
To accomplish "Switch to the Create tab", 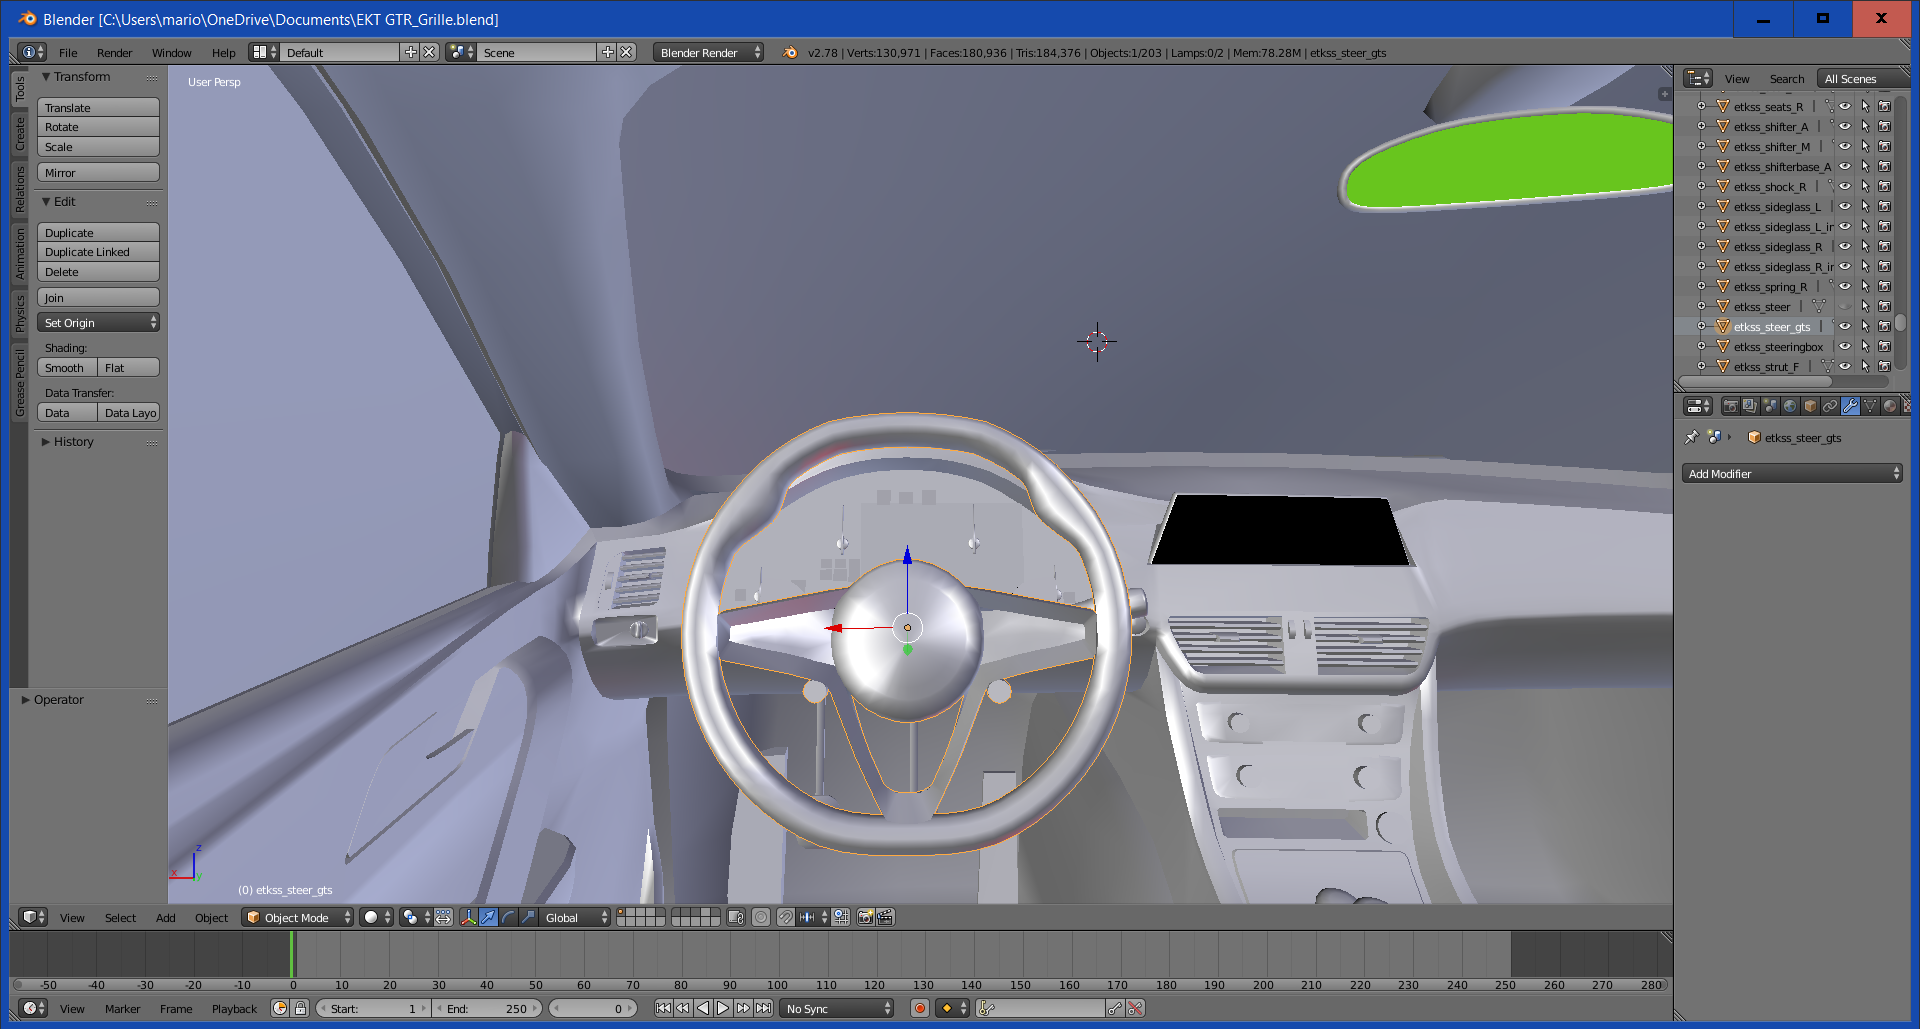I will pyautogui.click(x=19, y=133).
